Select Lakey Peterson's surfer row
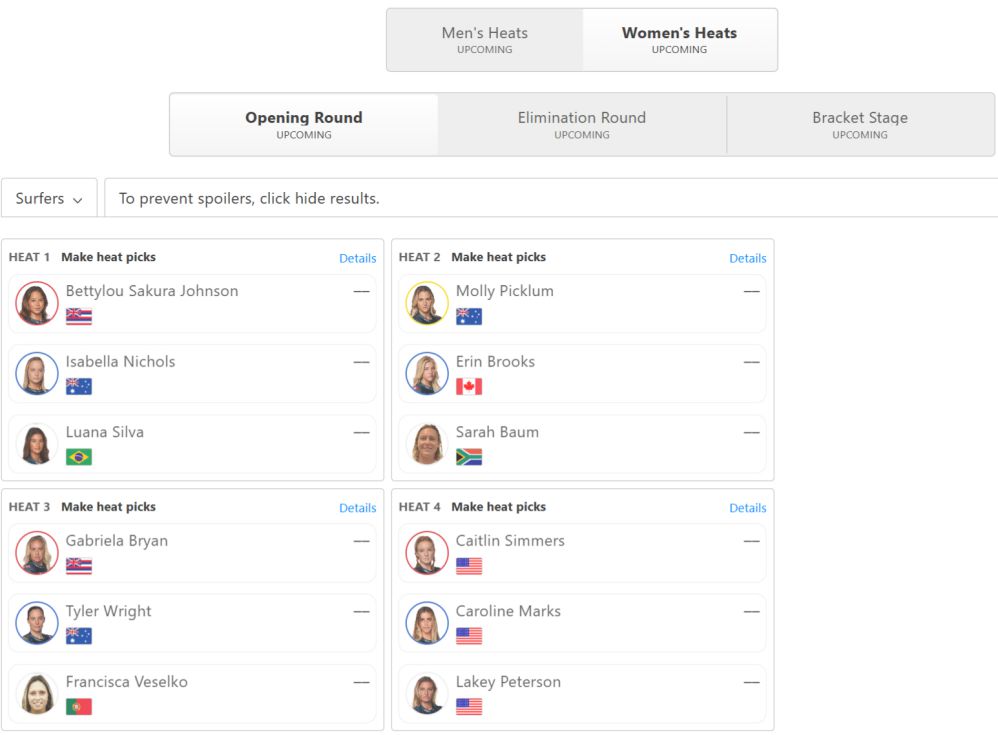The height and width of the screenshot is (735, 998). (579, 694)
